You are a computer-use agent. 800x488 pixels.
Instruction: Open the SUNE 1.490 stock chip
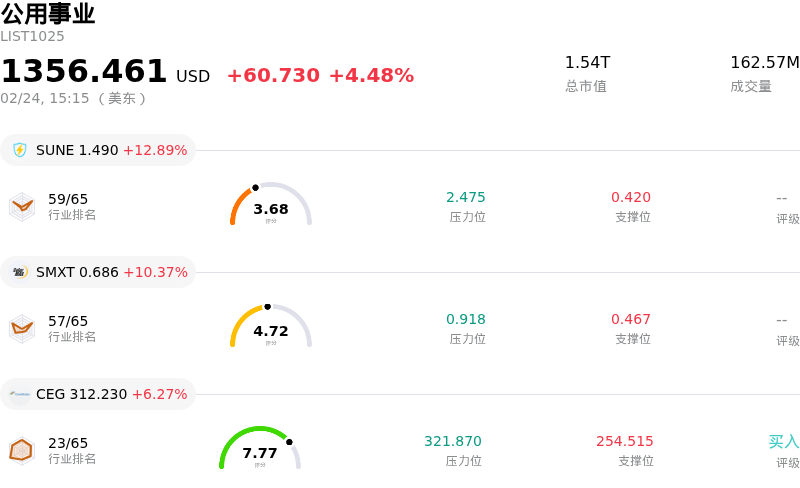point(98,150)
